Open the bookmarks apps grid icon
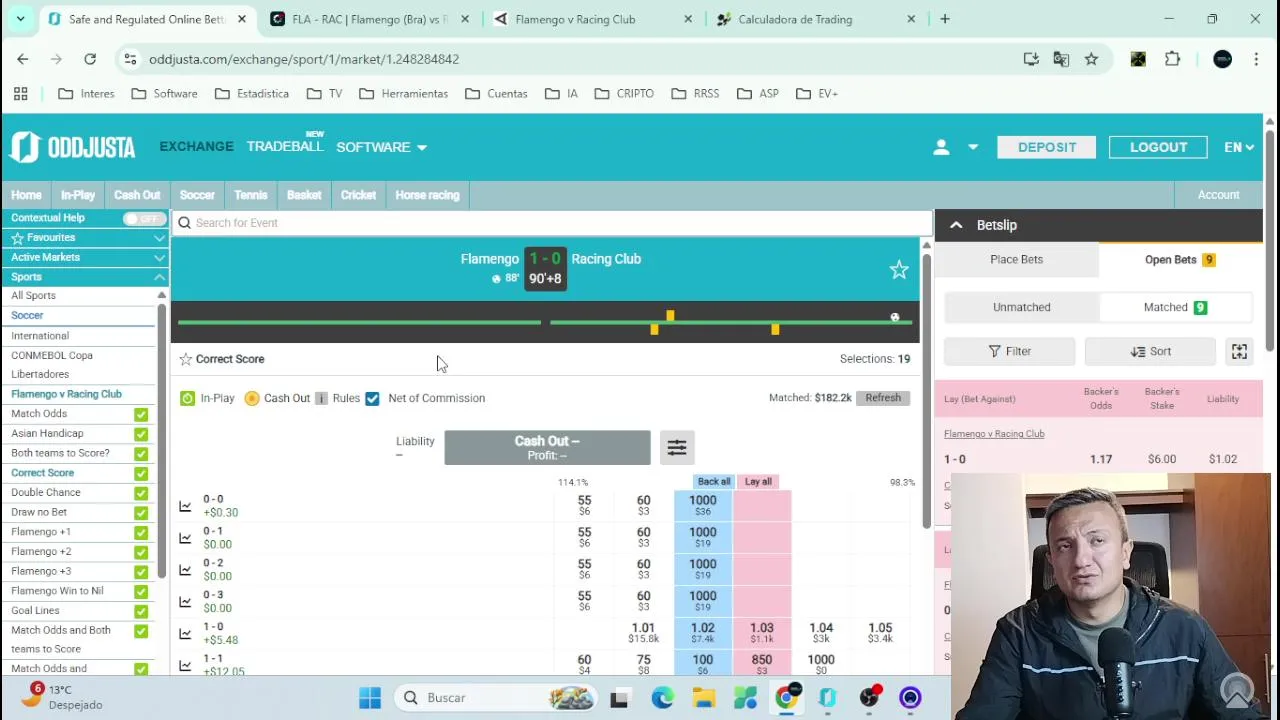1280x720 pixels. (20, 93)
